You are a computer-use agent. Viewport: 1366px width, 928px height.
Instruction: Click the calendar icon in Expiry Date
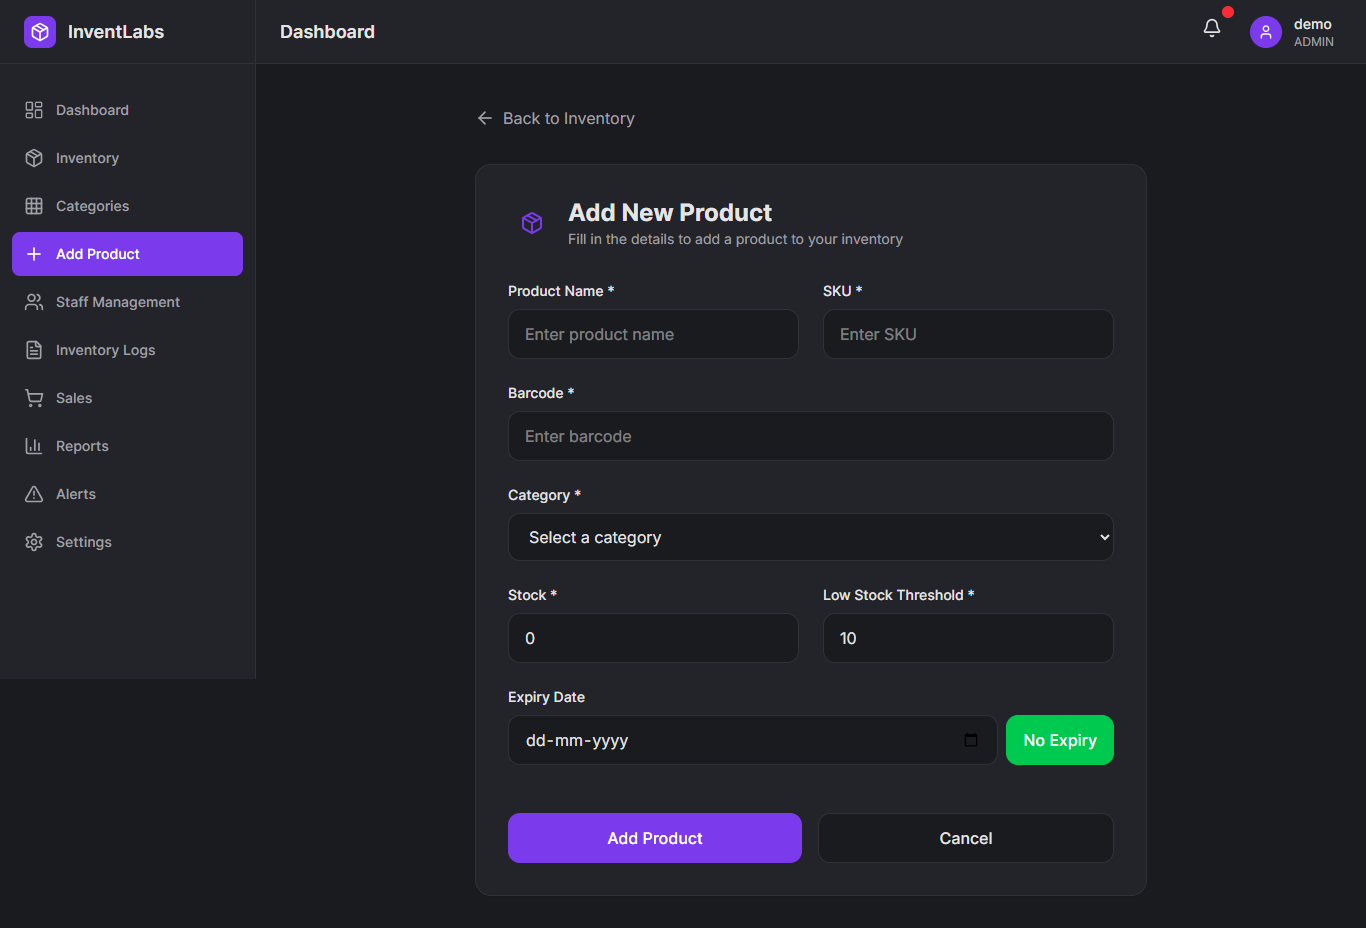970,740
